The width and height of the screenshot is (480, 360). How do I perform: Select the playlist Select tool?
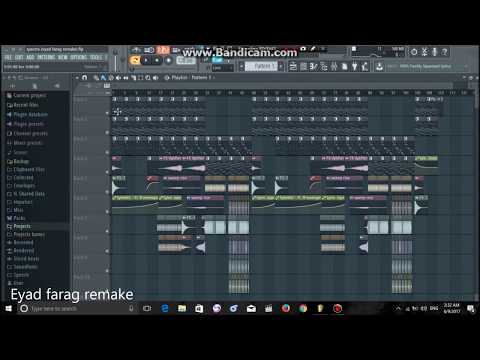coord(141,78)
